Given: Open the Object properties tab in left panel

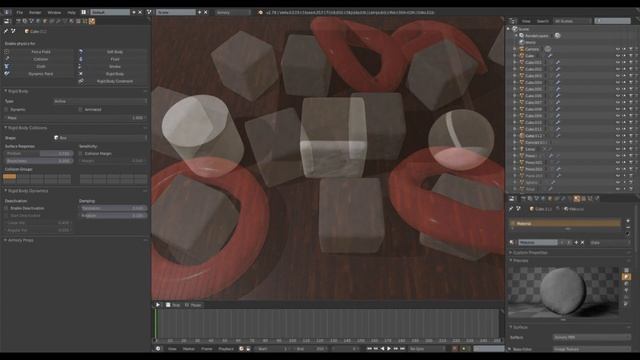Looking at the screenshot, I should point(44,21).
